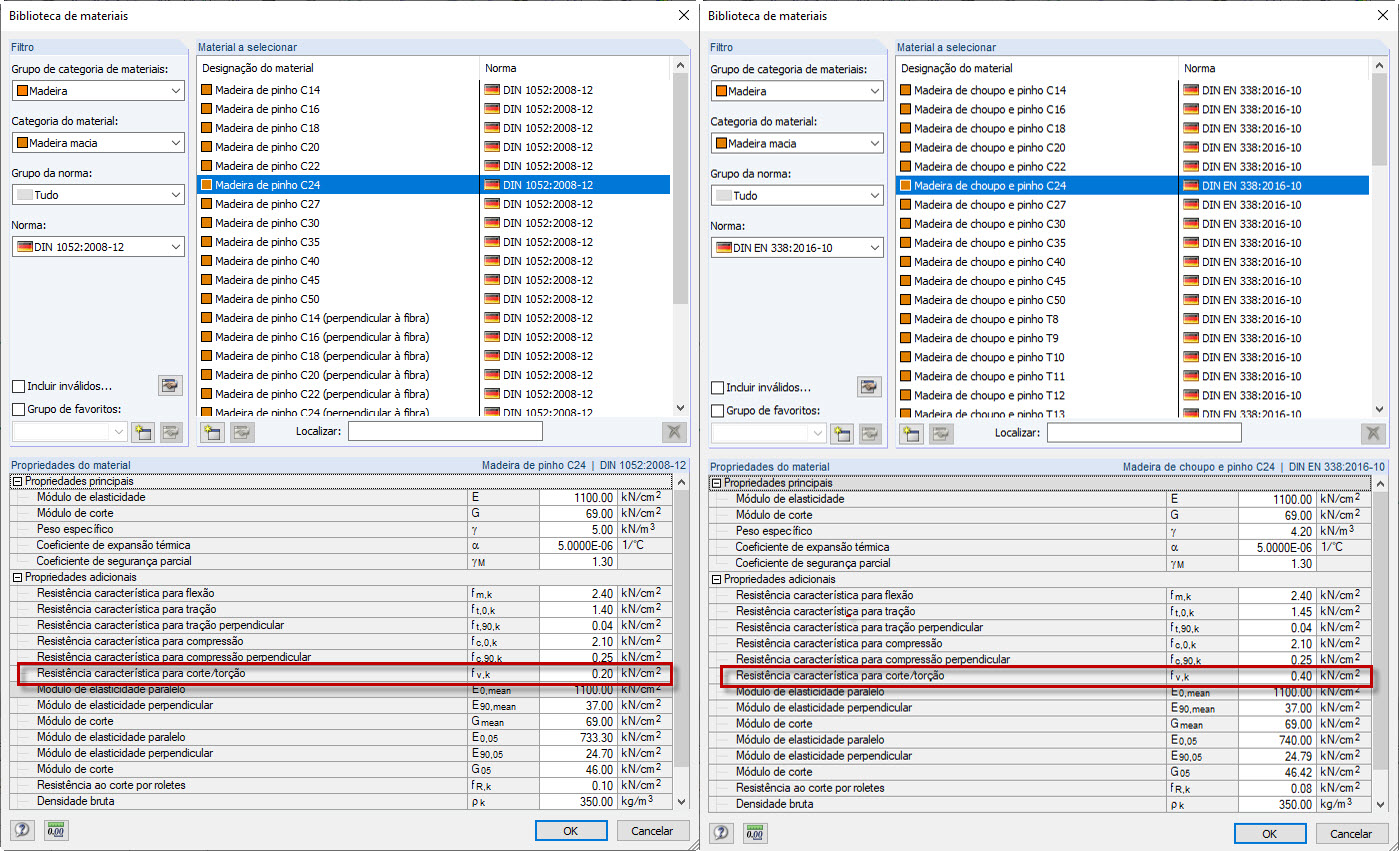Edit favorites group in DIN 1052 dialog
The width and height of the screenshot is (1400, 851).
click(x=171, y=432)
